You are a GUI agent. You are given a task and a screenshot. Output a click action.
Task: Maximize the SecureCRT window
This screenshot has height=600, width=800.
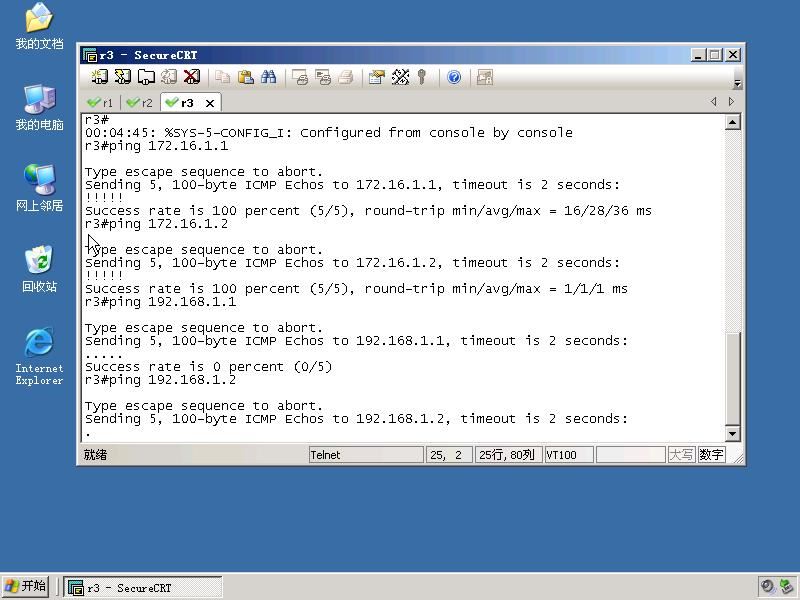point(715,55)
